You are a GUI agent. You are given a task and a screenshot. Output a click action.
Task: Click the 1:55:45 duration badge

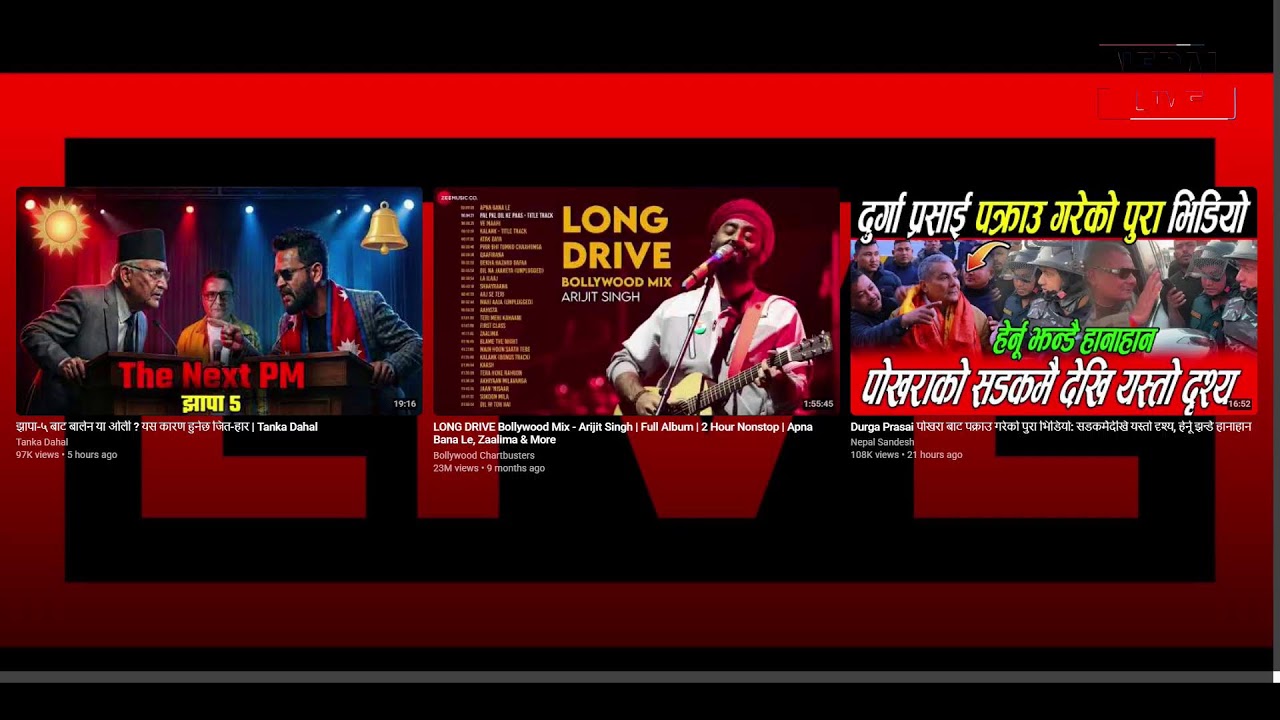pyautogui.click(x=818, y=404)
